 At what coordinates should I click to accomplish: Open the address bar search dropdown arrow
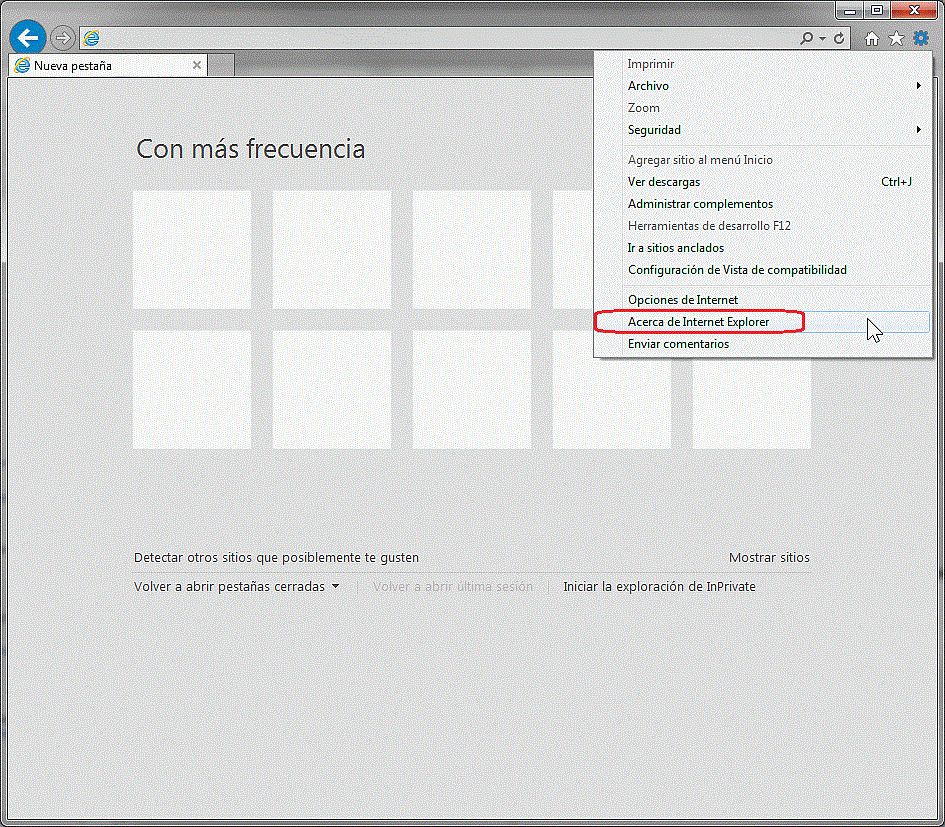coord(822,39)
